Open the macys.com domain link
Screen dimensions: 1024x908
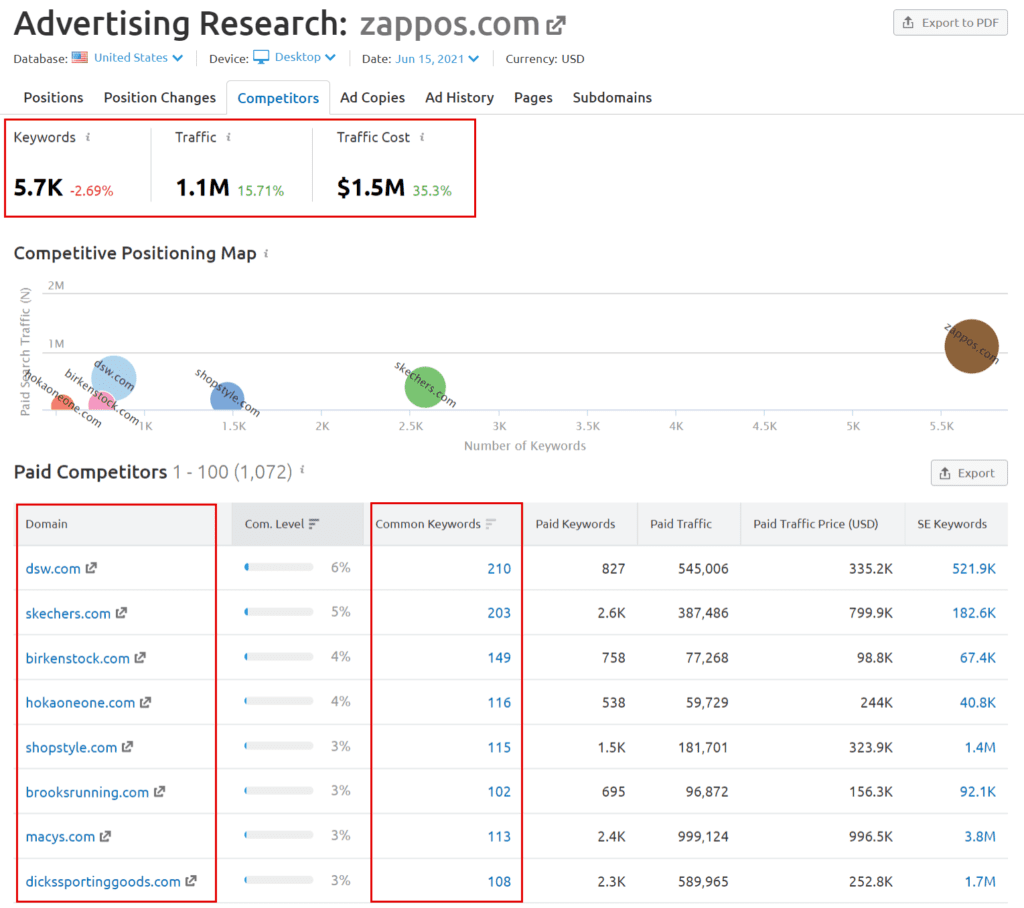pyautogui.click(x=60, y=837)
